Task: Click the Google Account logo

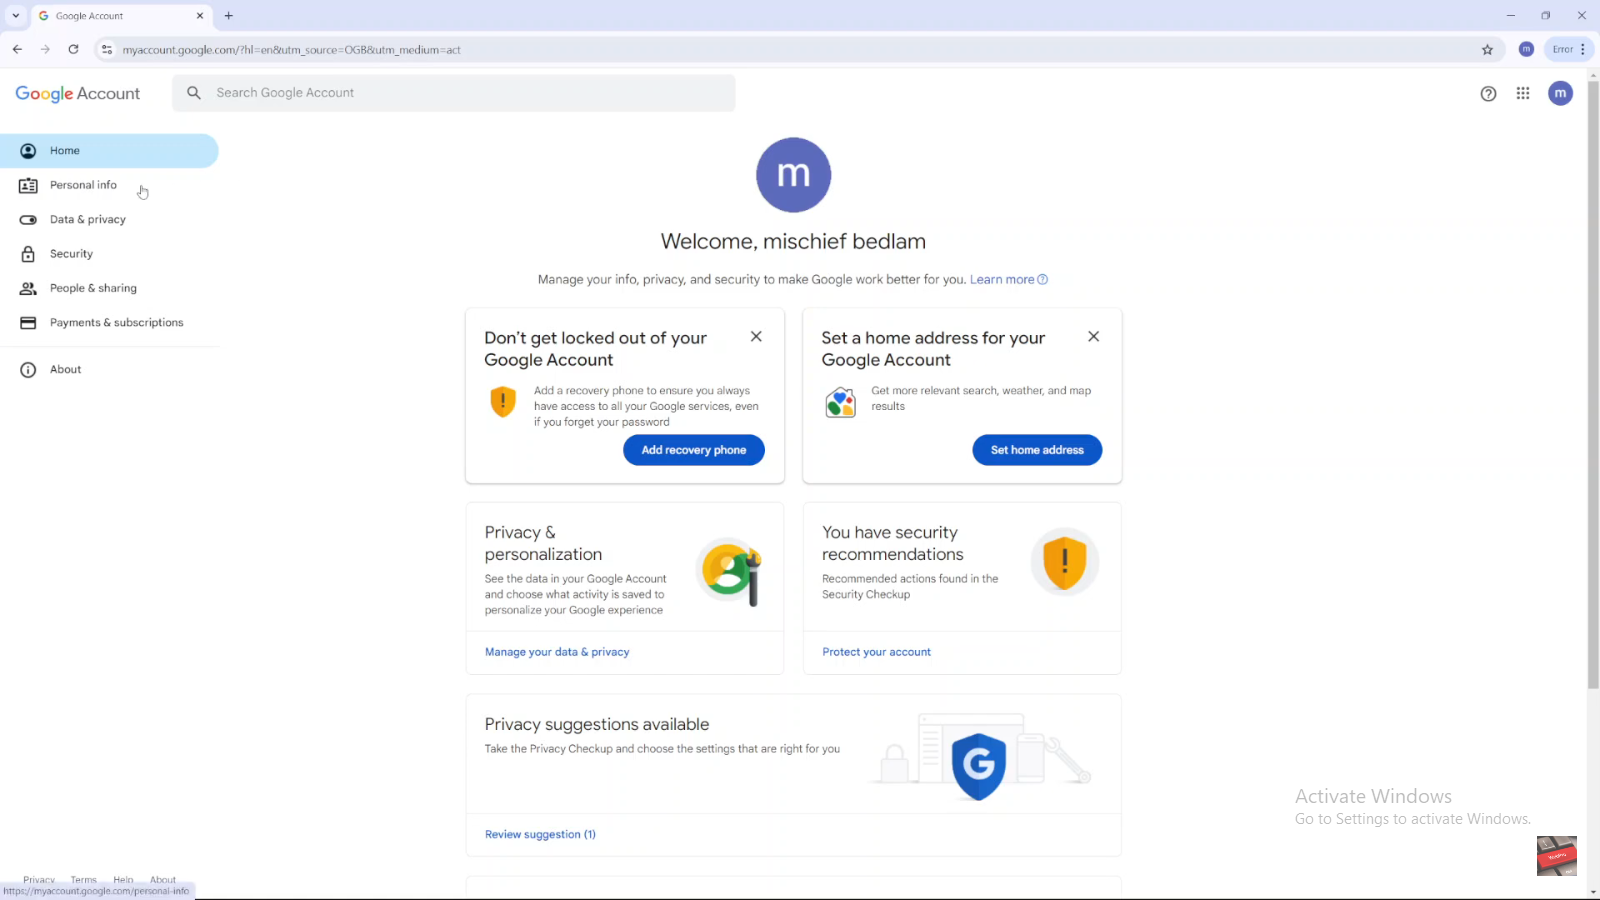Action: click(78, 93)
